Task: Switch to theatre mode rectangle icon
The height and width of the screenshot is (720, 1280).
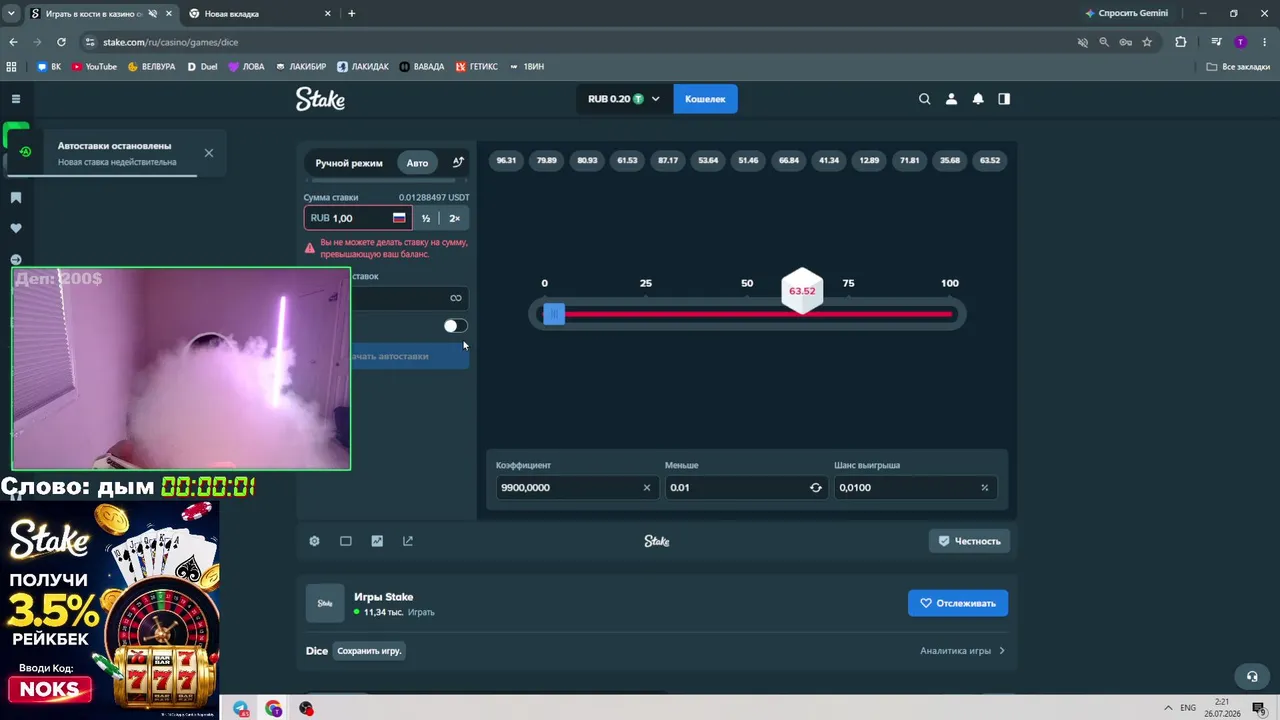Action: (x=346, y=541)
